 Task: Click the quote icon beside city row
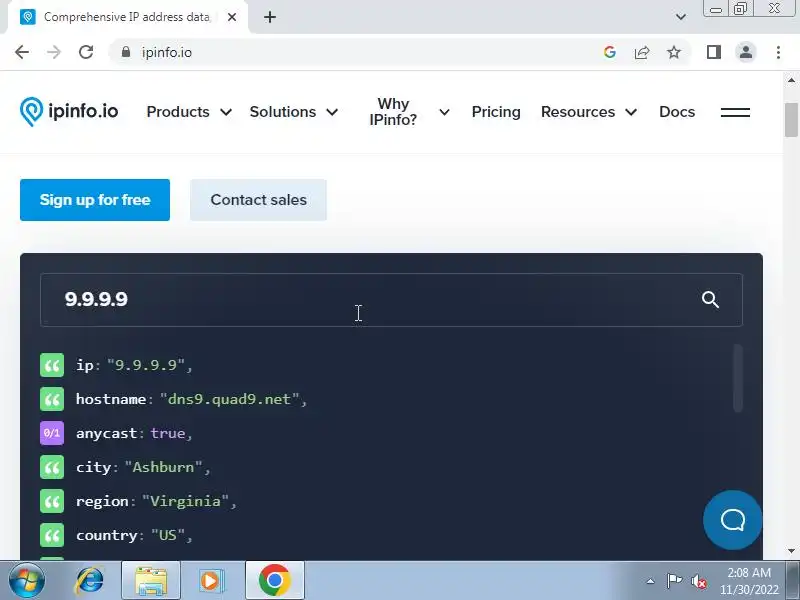point(52,467)
